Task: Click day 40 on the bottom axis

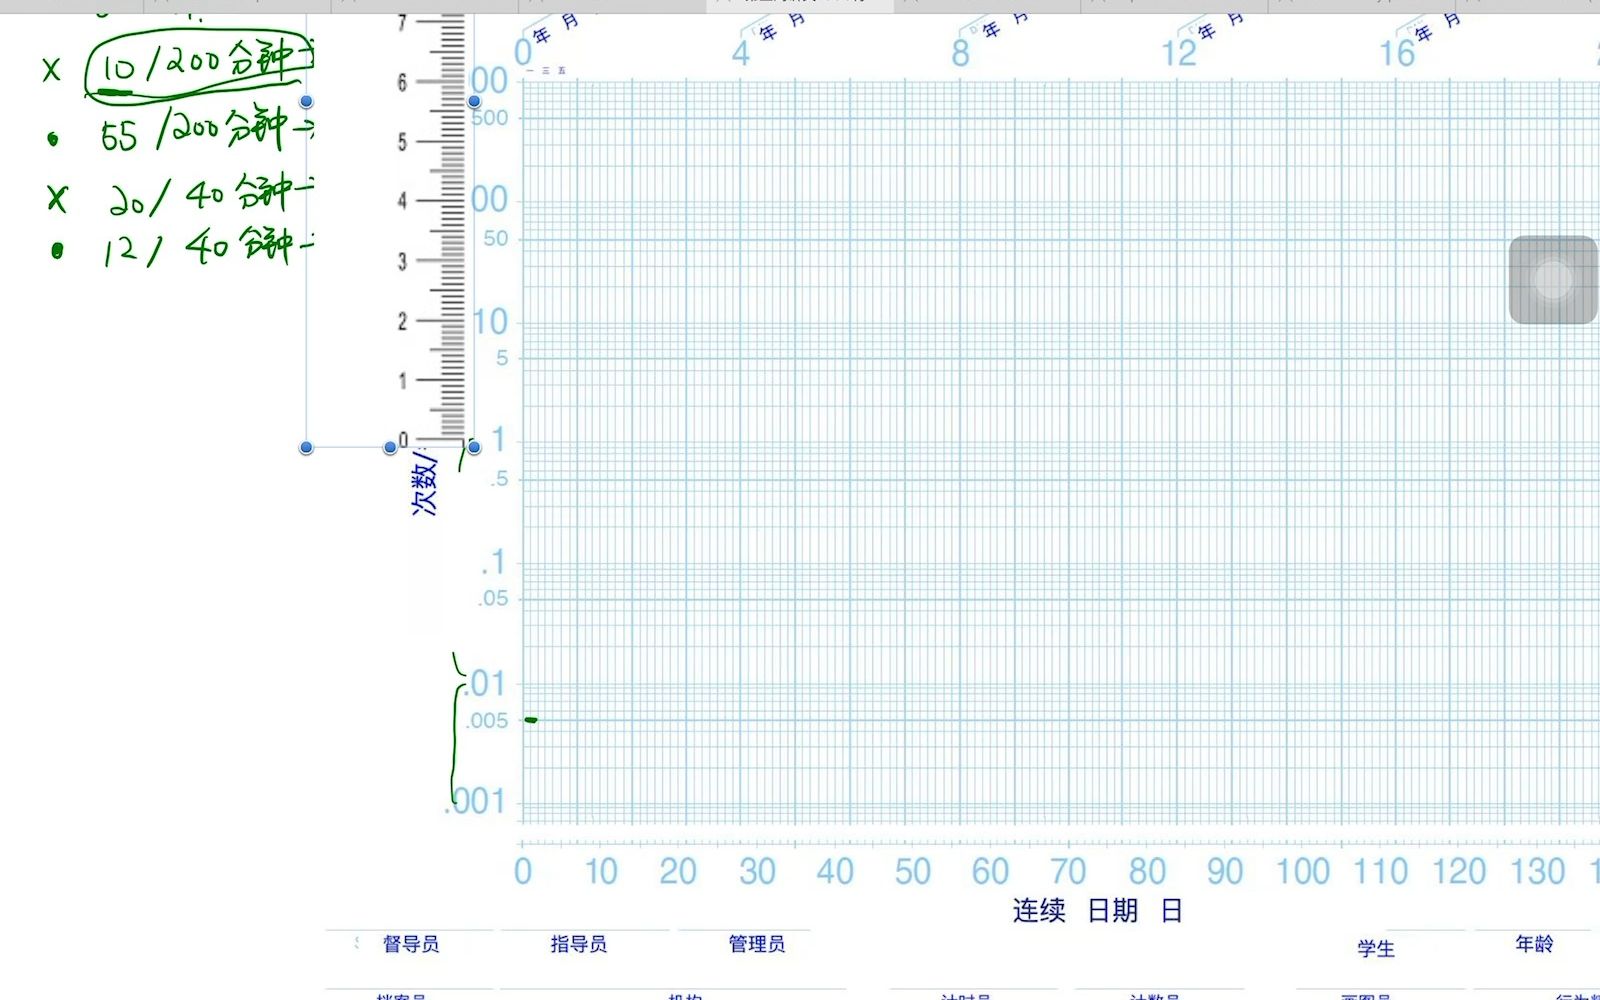Action: (x=835, y=872)
